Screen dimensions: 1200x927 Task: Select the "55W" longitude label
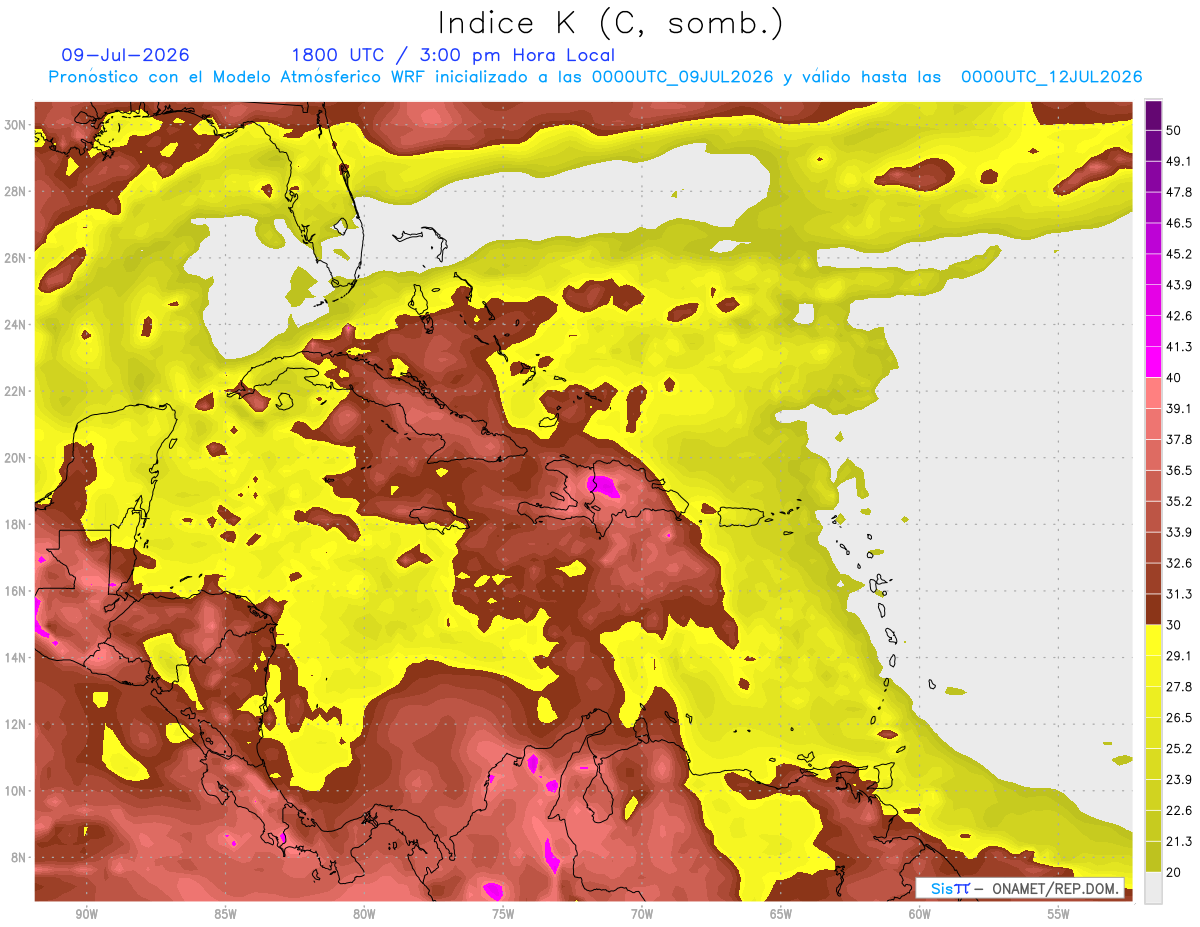tap(1059, 914)
